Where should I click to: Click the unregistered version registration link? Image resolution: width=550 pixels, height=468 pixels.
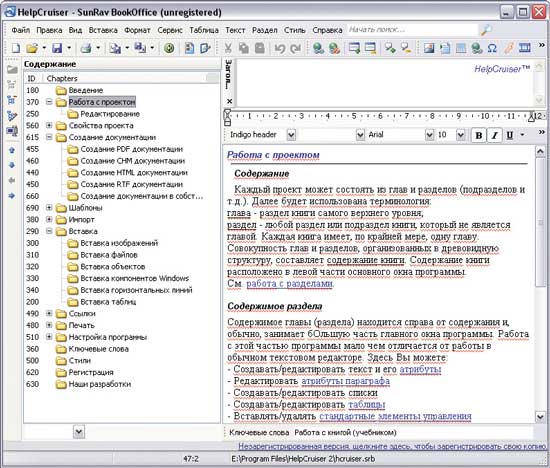click(x=392, y=447)
